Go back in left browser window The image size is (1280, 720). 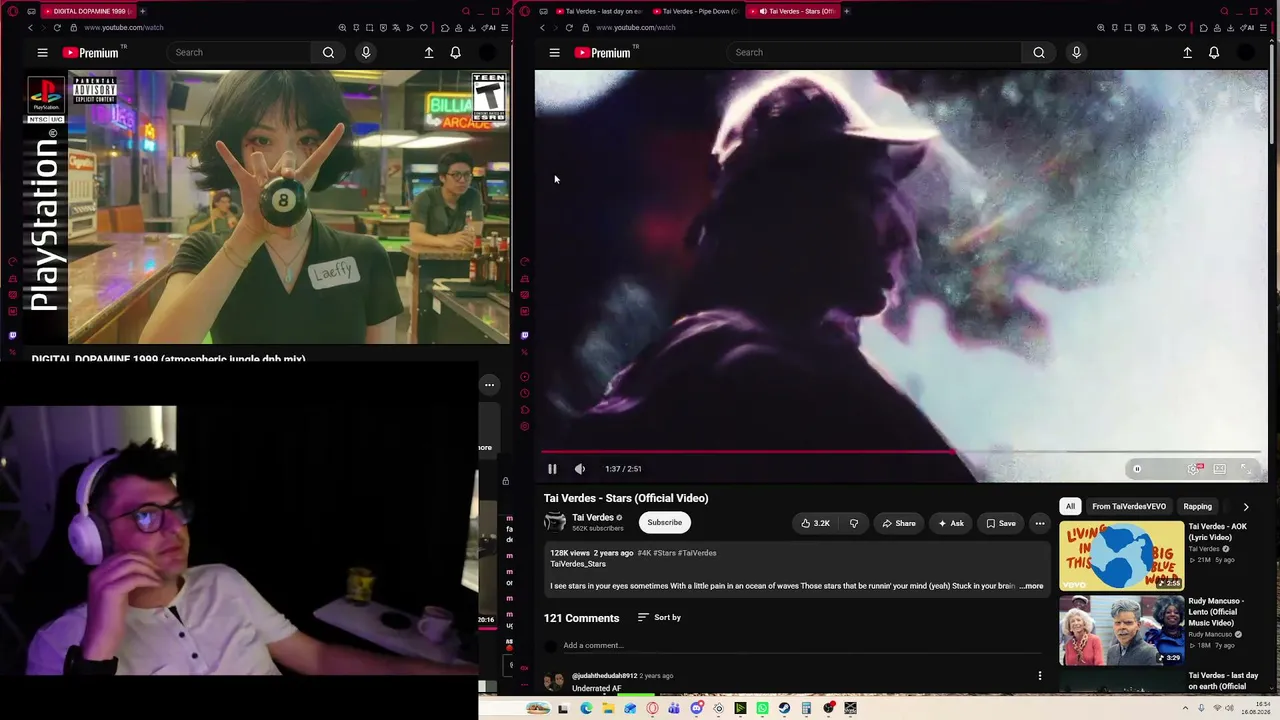30,28
